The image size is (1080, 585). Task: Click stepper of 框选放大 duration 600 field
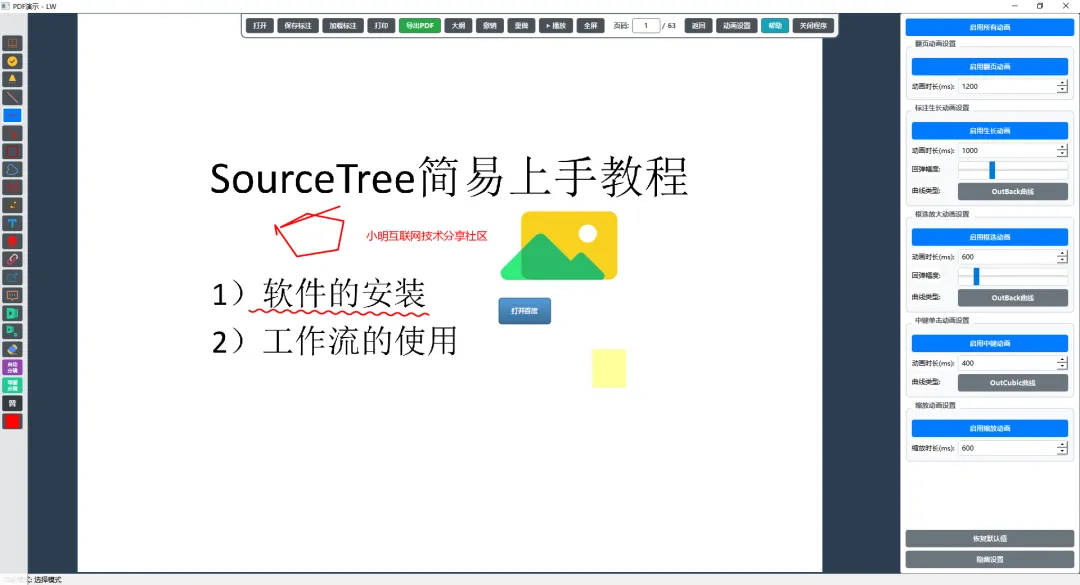coord(1062,256)
